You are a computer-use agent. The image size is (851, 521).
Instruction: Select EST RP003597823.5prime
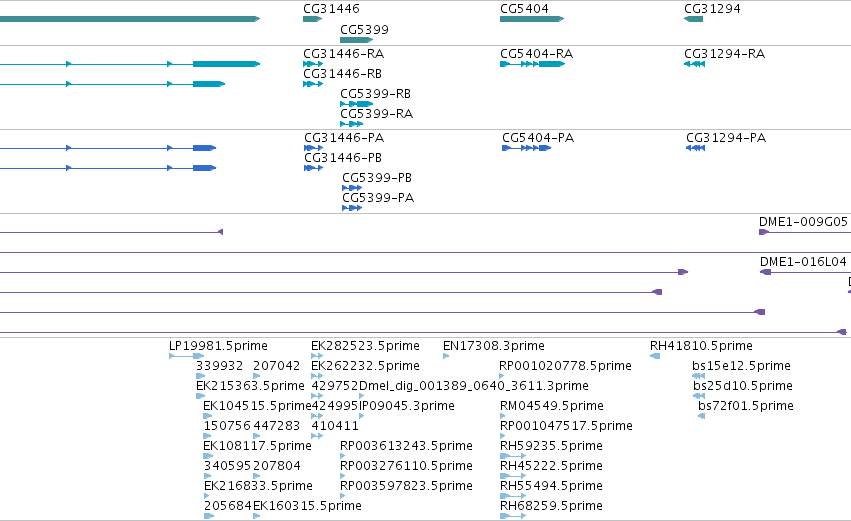pos(342,497)
